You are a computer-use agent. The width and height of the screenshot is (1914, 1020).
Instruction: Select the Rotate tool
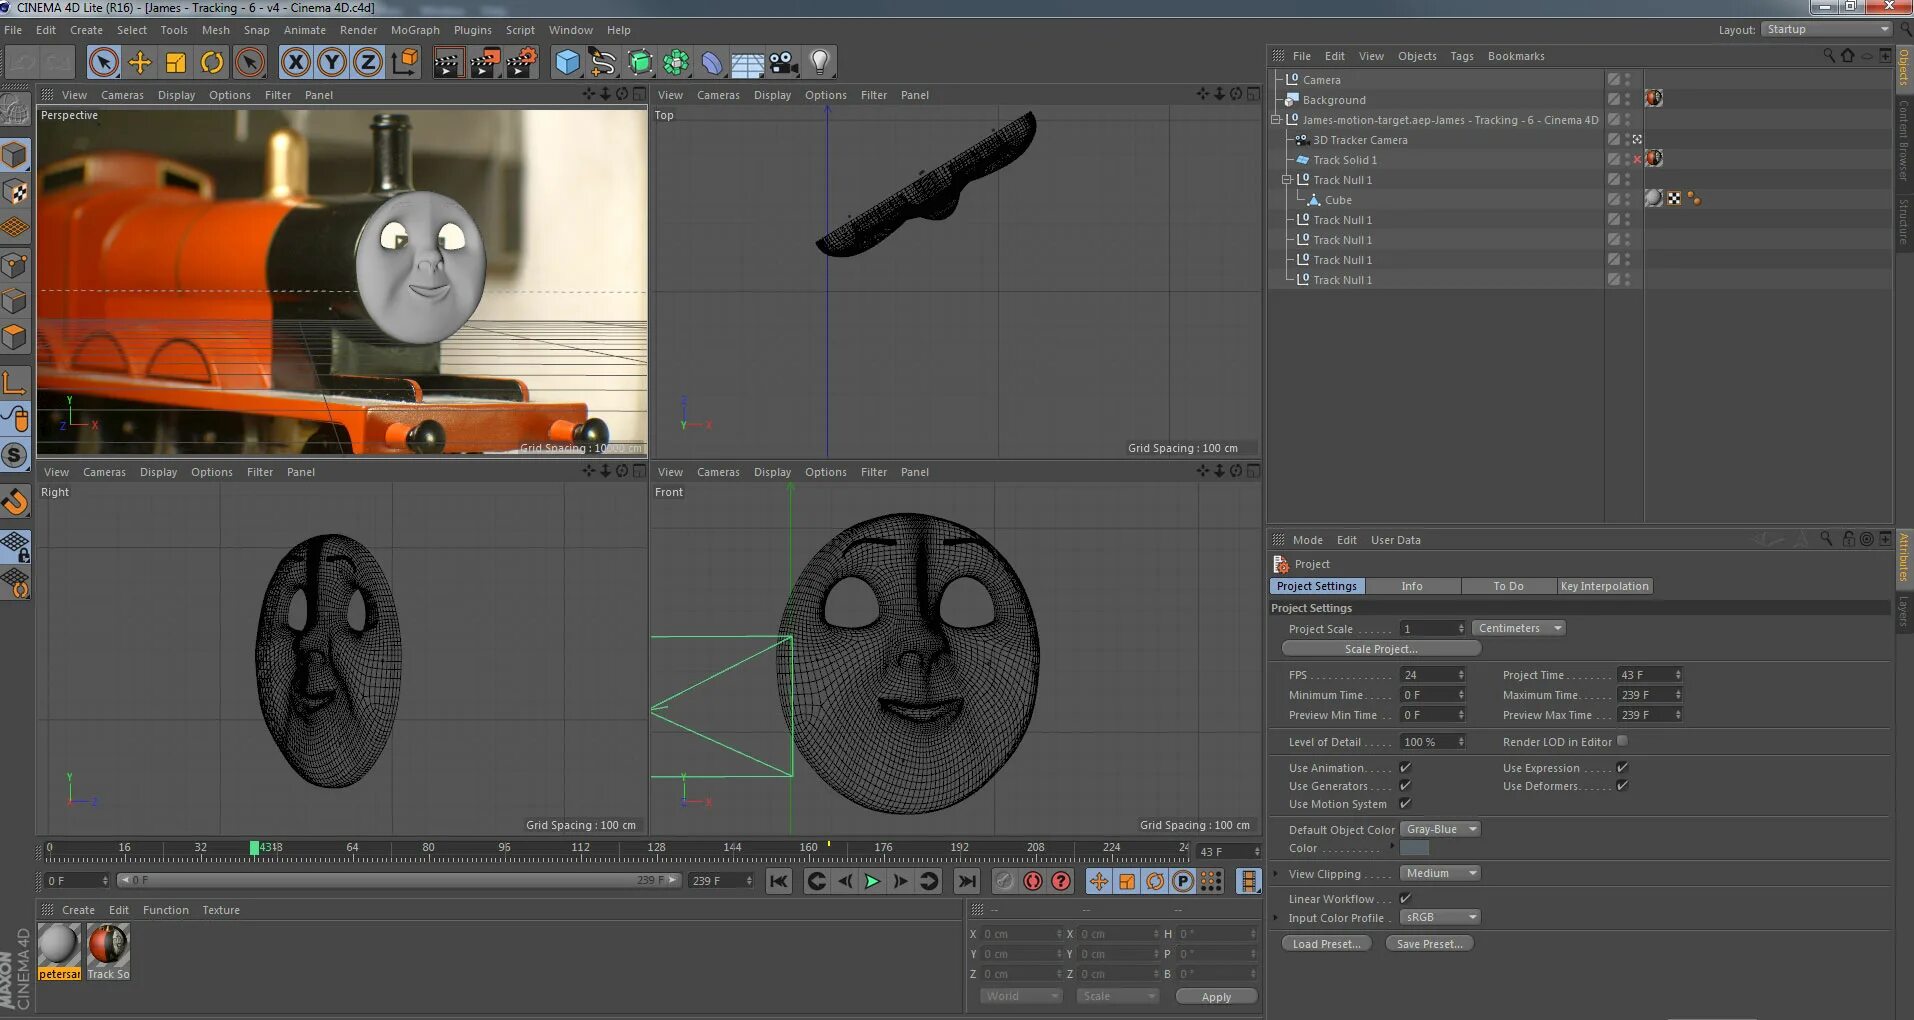click(x=212, y=63)
